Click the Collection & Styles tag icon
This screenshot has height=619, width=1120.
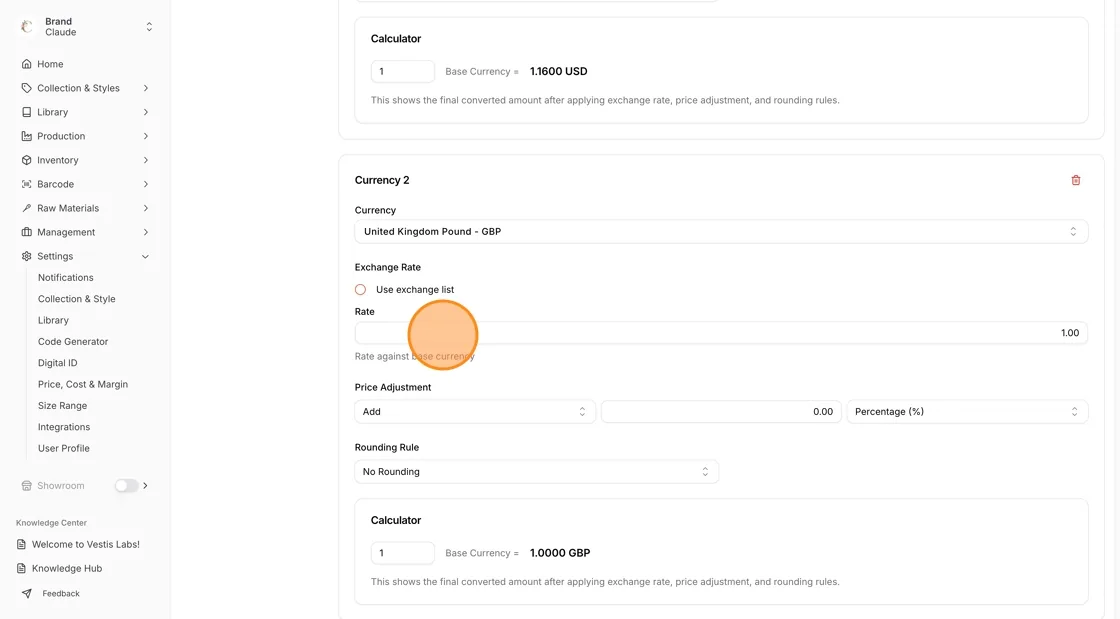click(26, 88)
